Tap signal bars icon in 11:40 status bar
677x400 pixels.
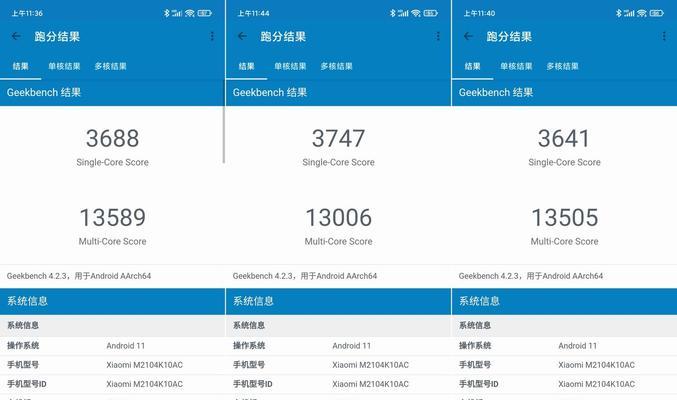[629, 13]
